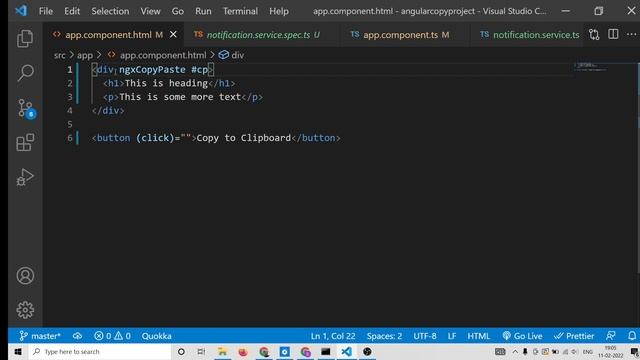Open the feedback icon in status bar
Screen dimensions: 640x360
(x=611, y=336)
